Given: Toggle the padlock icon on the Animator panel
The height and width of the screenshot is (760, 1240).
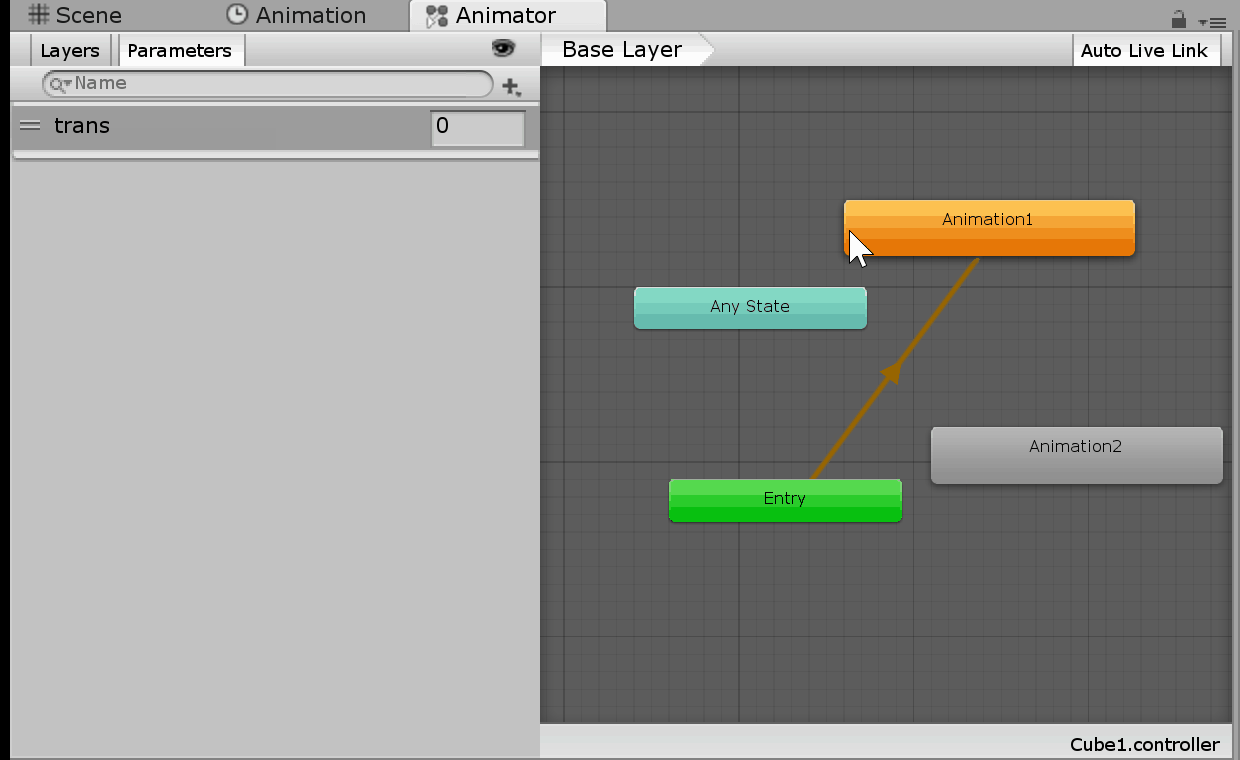Looking at the screenshot, I should click(x=1178, y=19).
